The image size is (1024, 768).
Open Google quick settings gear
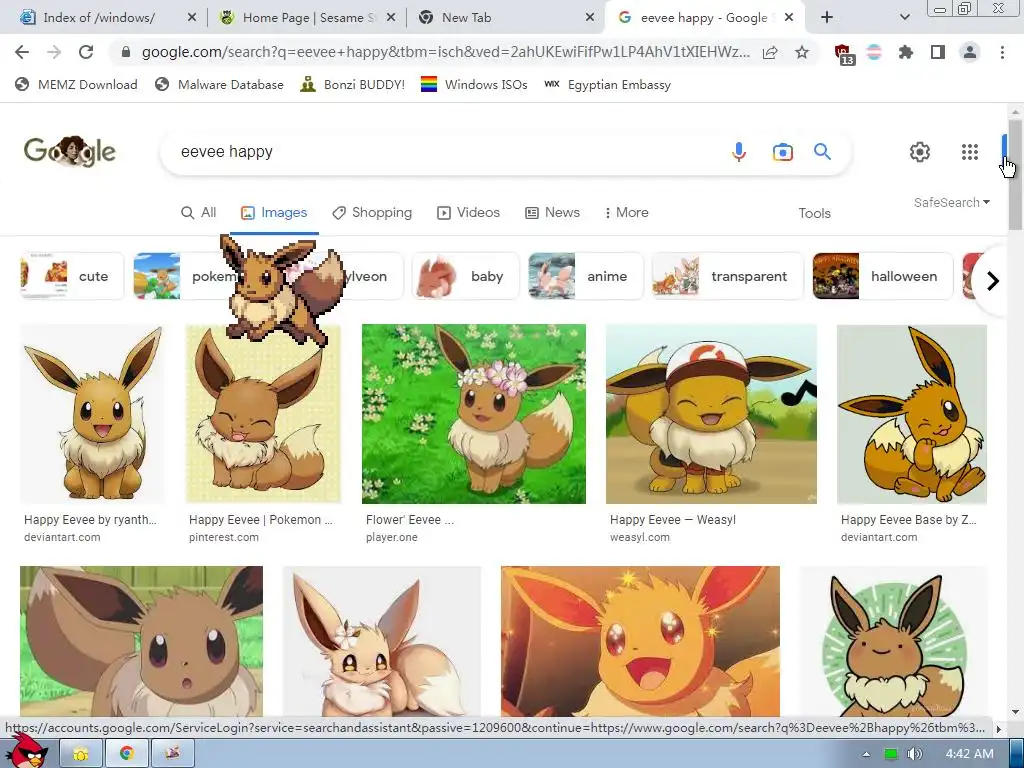tap(920, 152)
